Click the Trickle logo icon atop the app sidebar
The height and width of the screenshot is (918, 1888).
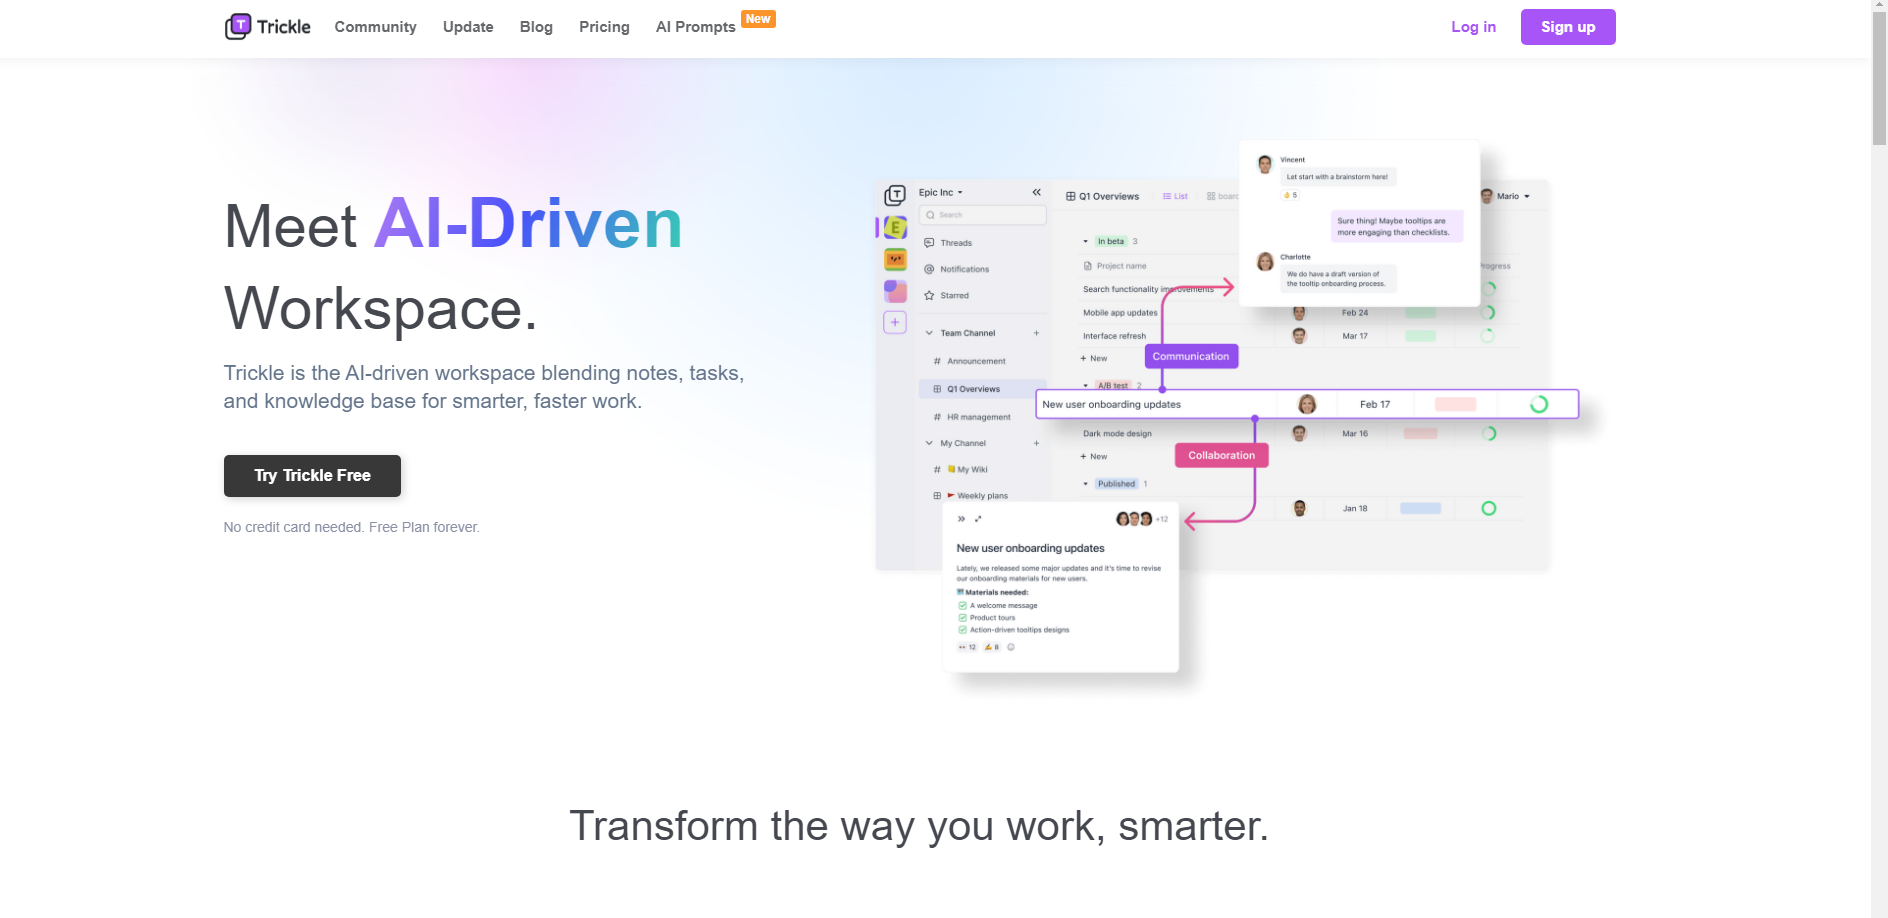point(895,195)
